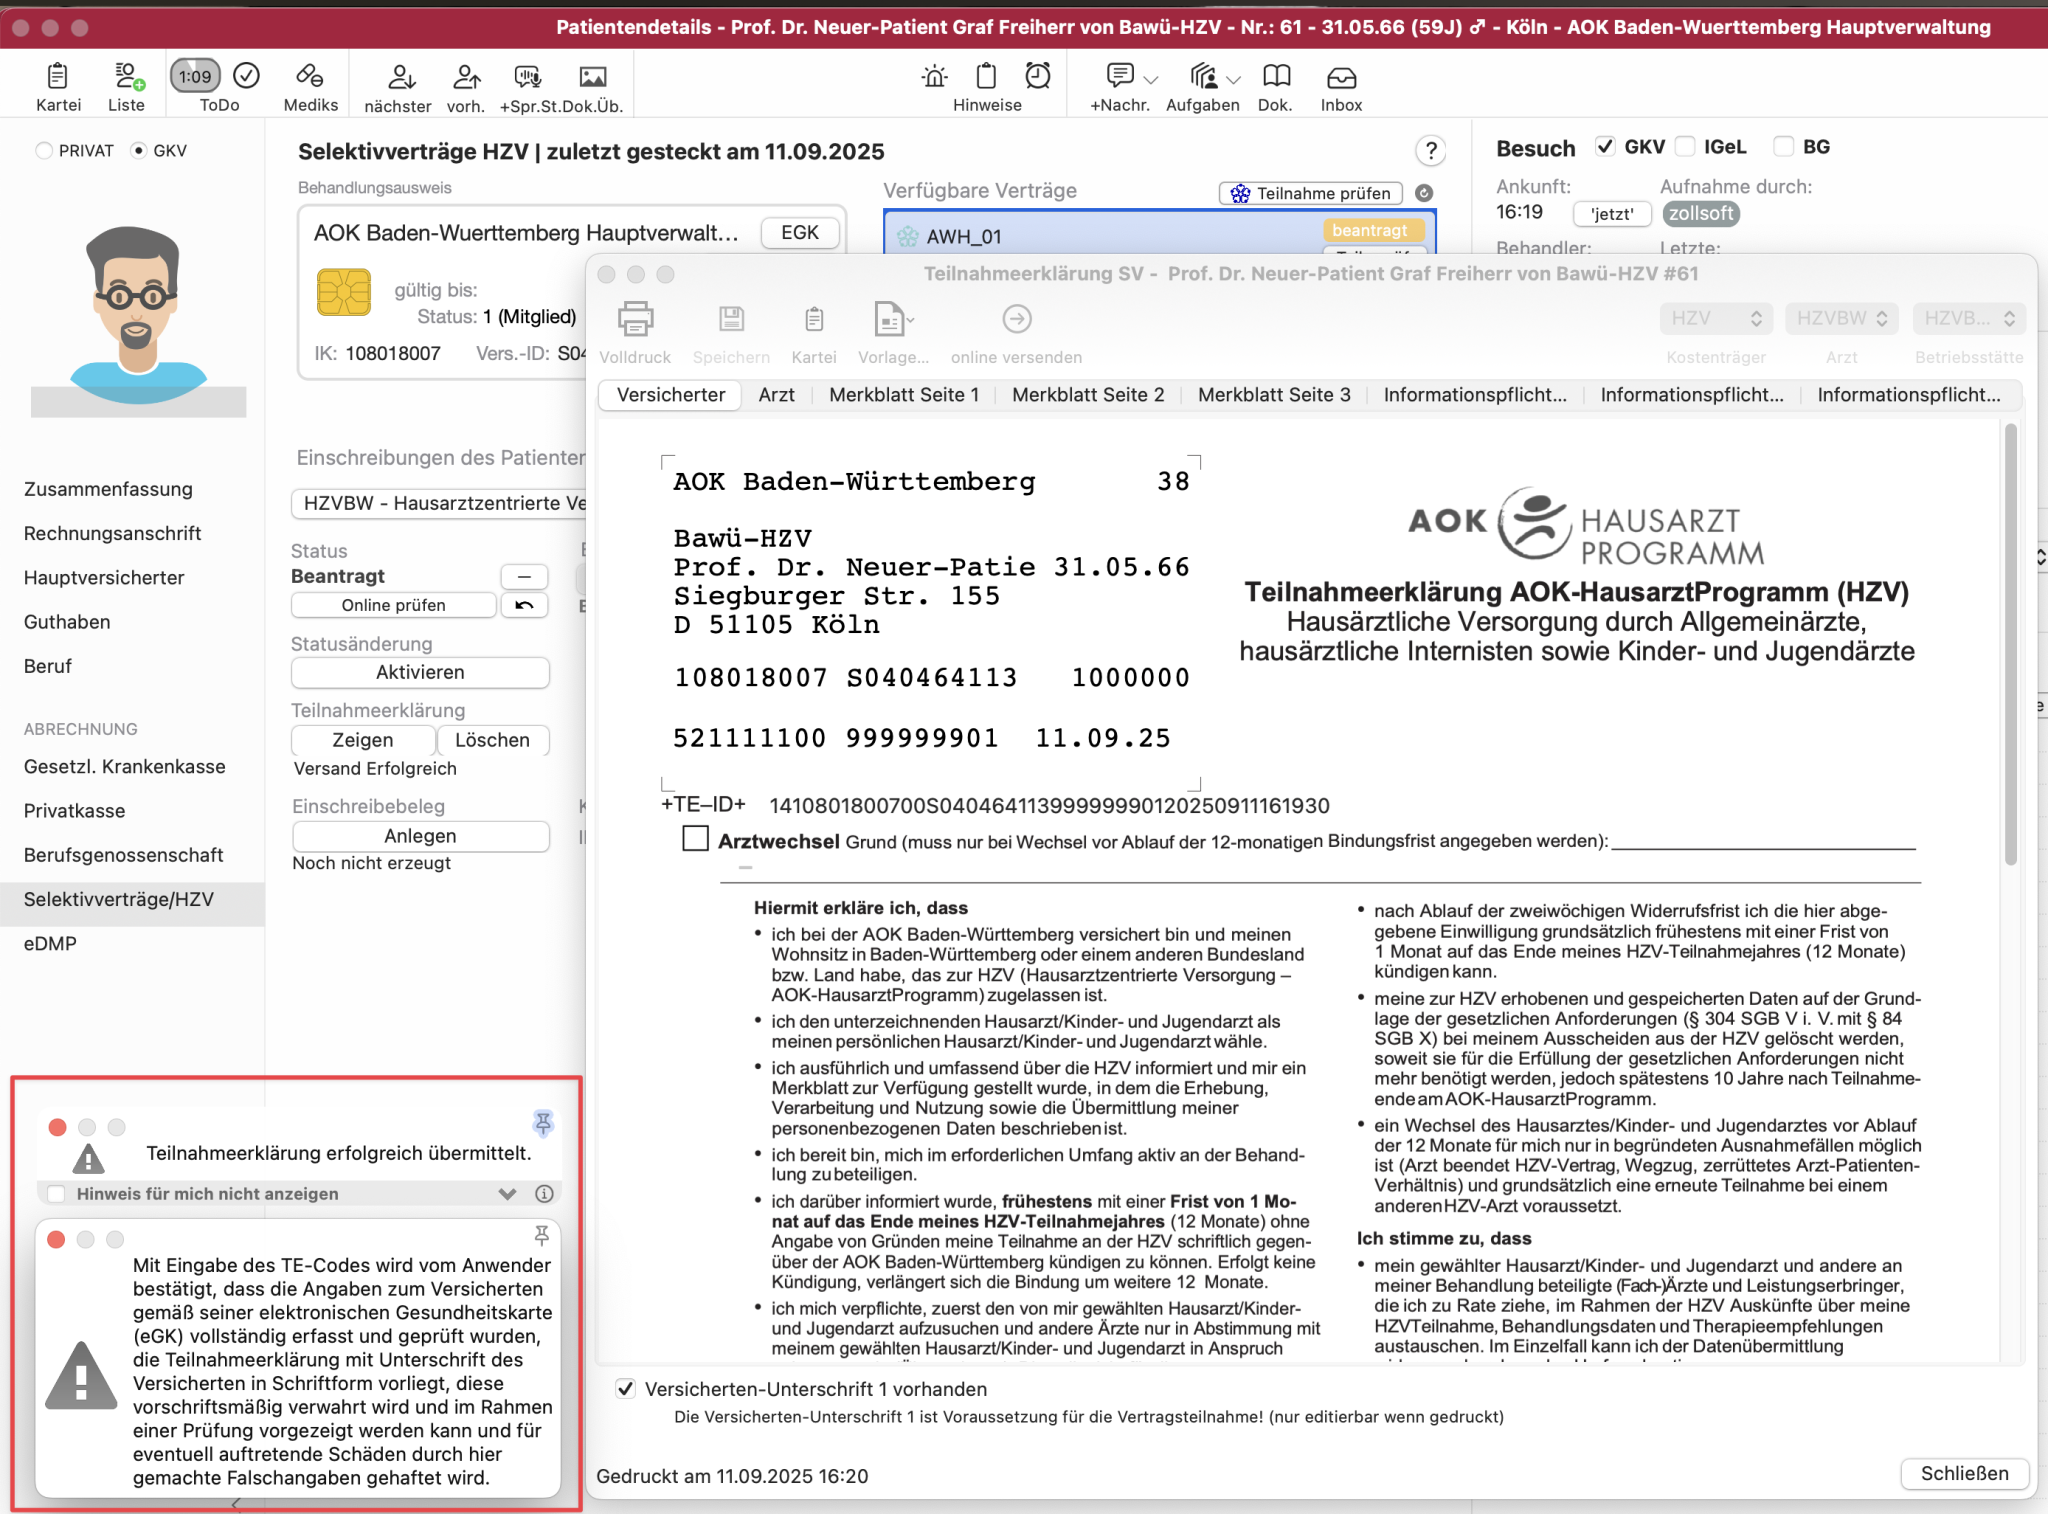Open the HZV Kostenträger dropdown

pyautogui.click(x=1716, y=318)
